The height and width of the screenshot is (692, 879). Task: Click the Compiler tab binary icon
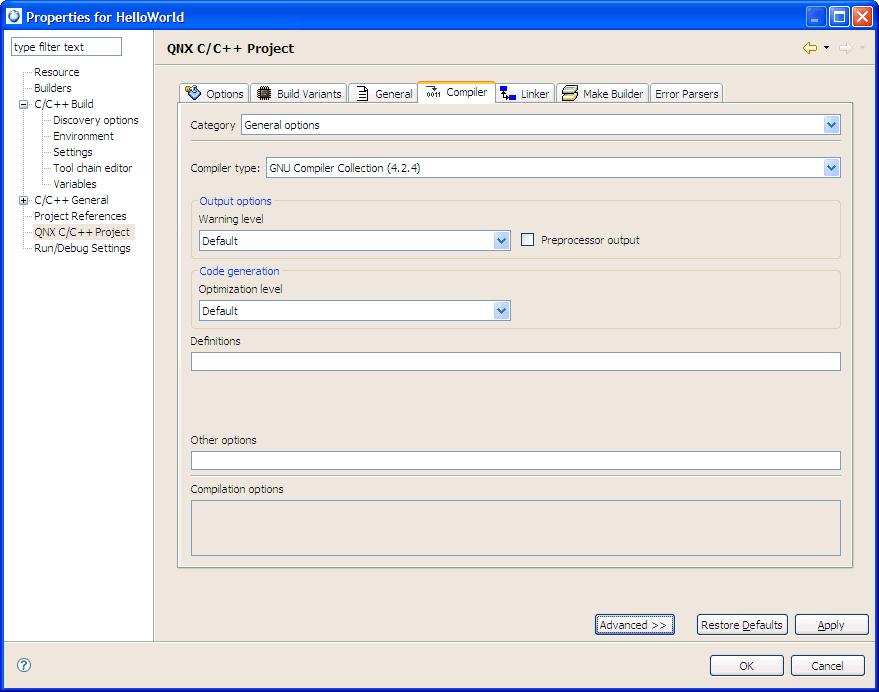pyautogui.click(x=433, y=93)
